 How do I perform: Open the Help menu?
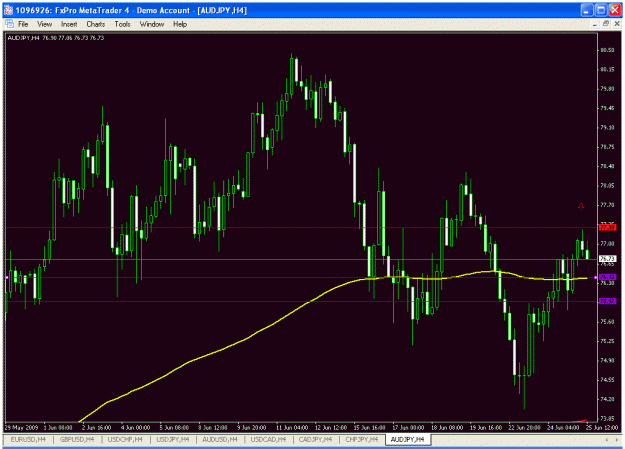click(180, 24)
